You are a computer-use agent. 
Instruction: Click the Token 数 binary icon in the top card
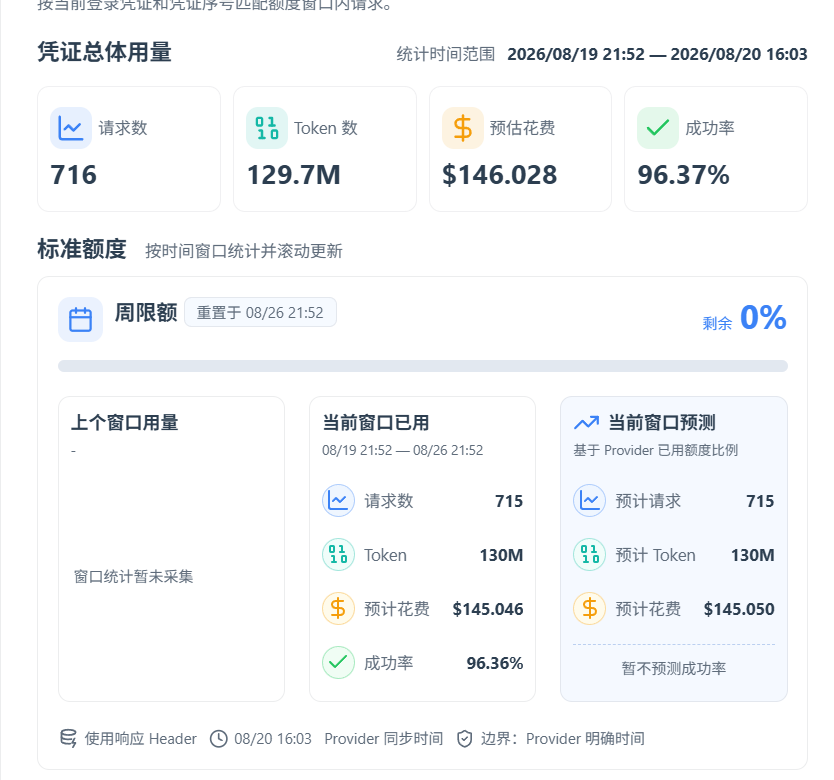coord(267,128)
